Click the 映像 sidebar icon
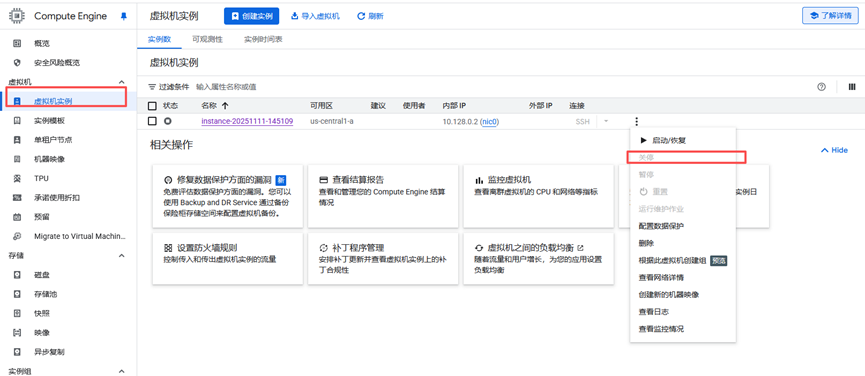Screen dimensions: 865x376 (x=17, y=333)
